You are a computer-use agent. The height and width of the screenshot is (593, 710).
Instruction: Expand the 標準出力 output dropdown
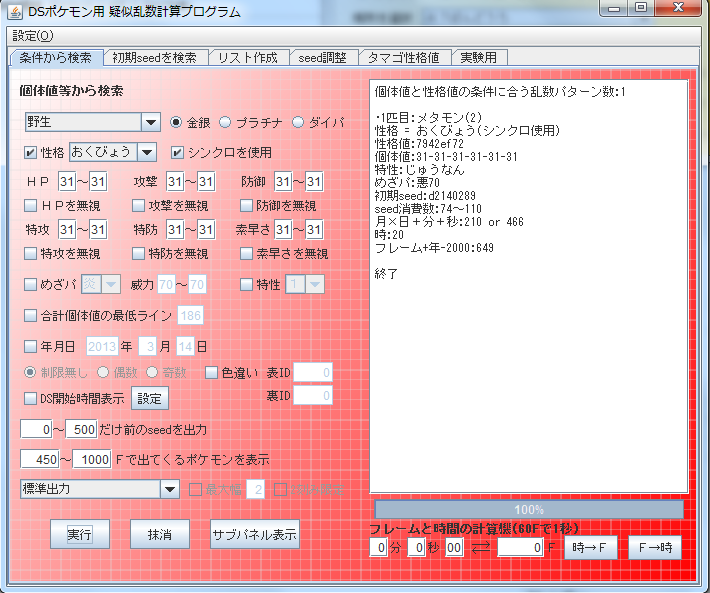point(170,489)
